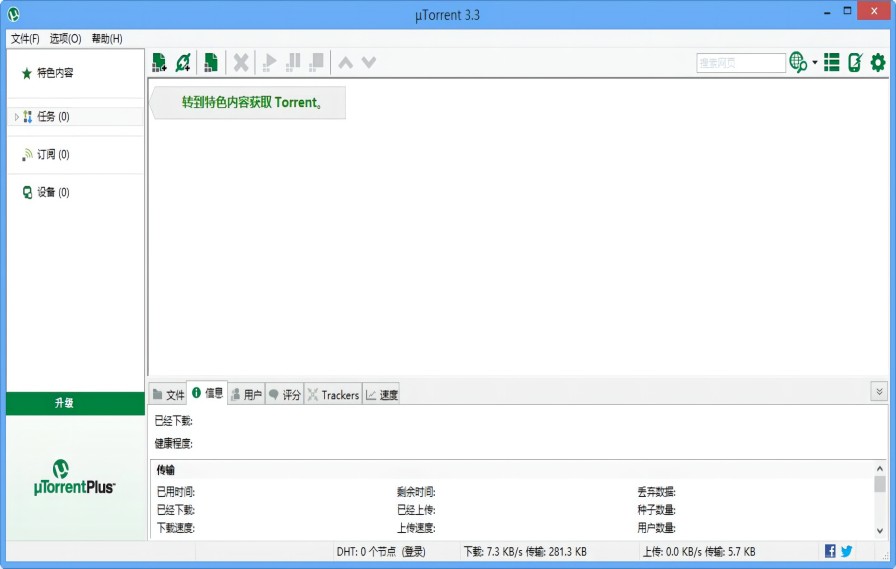Click into the web search field
The height and width of the screenshot is (569, 896).
(x=741, y=63)
